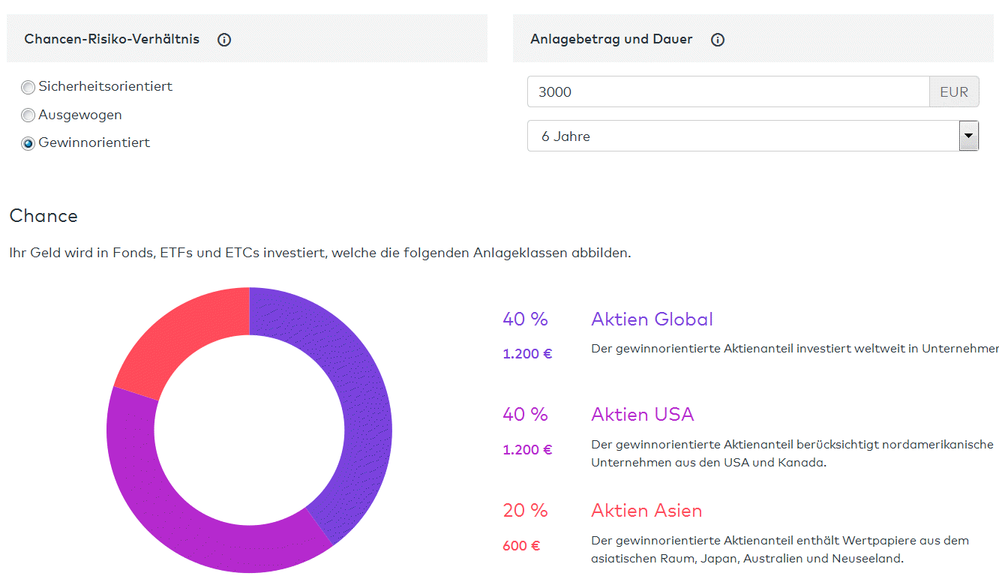Click the arrow button of duration selector
This screenshot has height=582, width=999.
[x=968, y=136]
